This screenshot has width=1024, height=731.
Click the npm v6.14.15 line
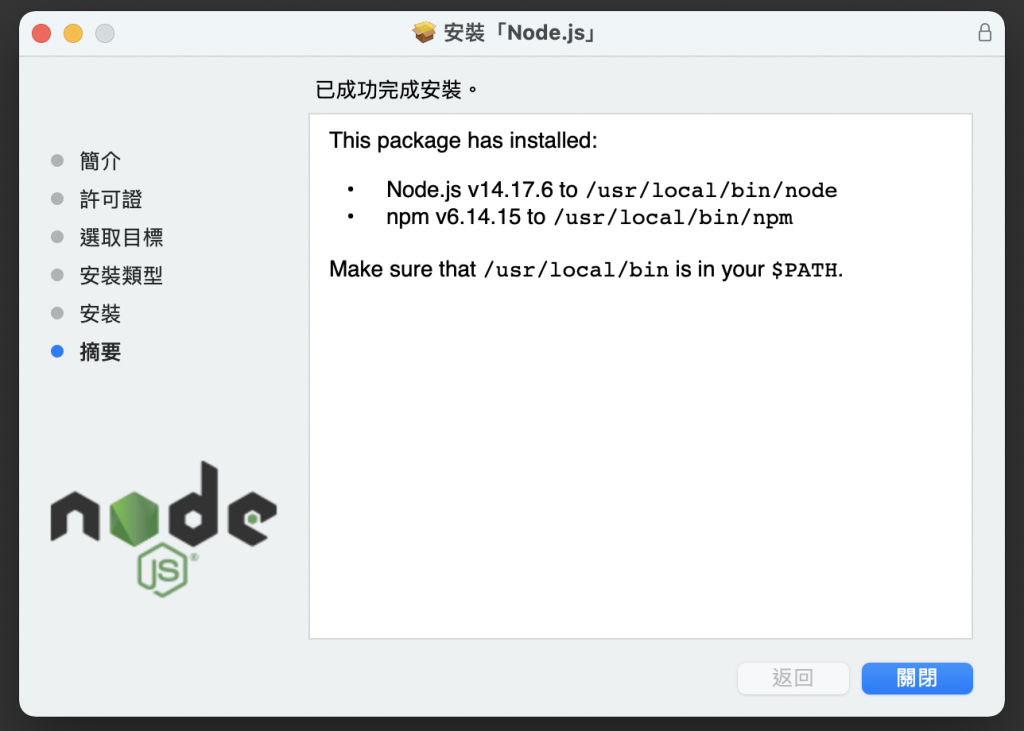click(x=589, y=217)
